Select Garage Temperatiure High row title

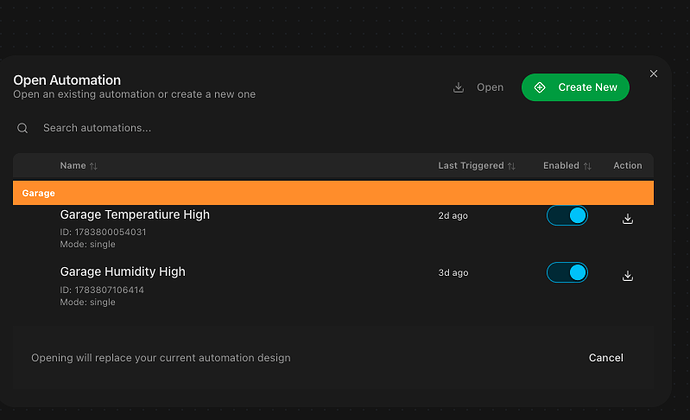[x=135, y=214]
